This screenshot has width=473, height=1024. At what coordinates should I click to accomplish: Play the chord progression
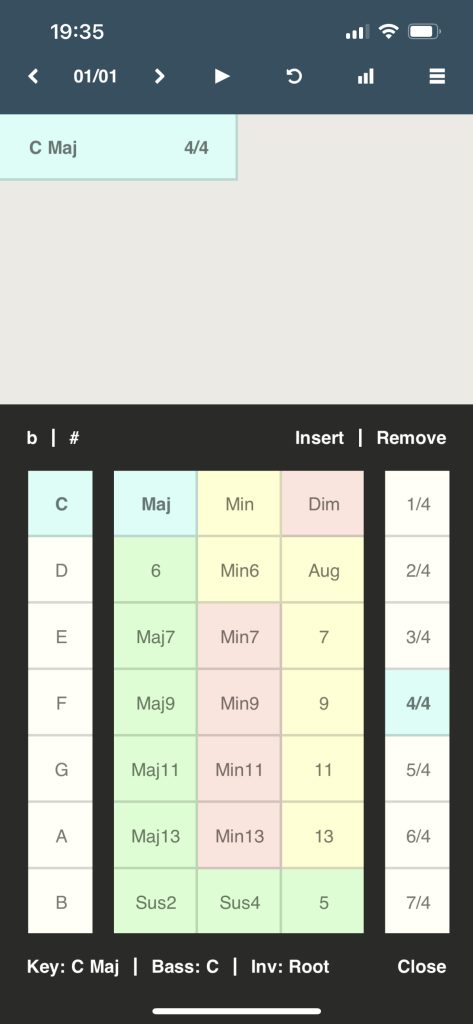point(222,76)
